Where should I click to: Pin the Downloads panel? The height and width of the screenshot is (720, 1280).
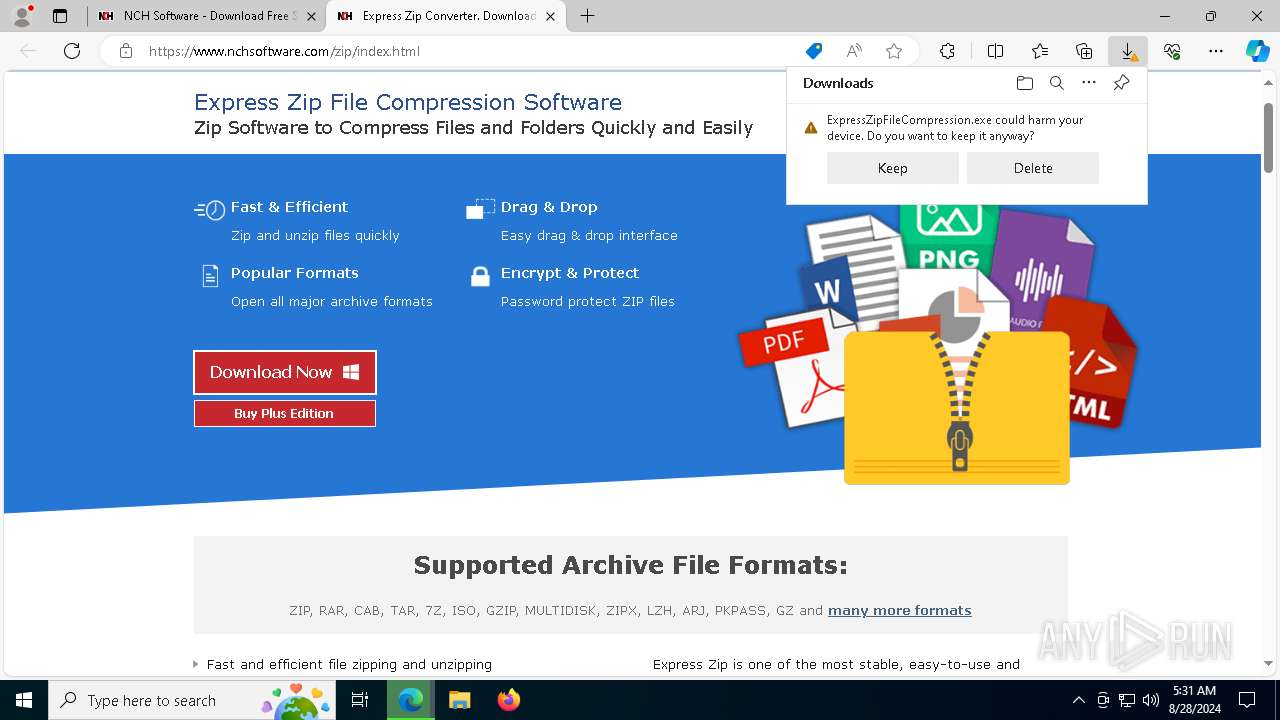click(x=1121, y=83)
